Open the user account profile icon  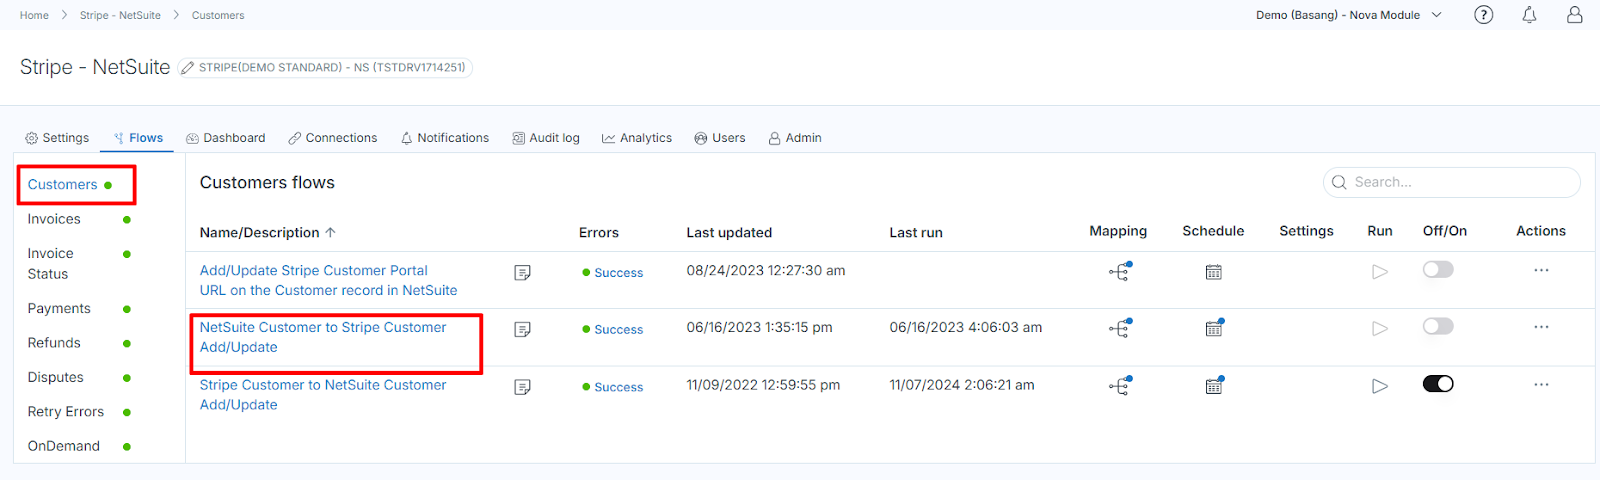tap(1574, 15)
